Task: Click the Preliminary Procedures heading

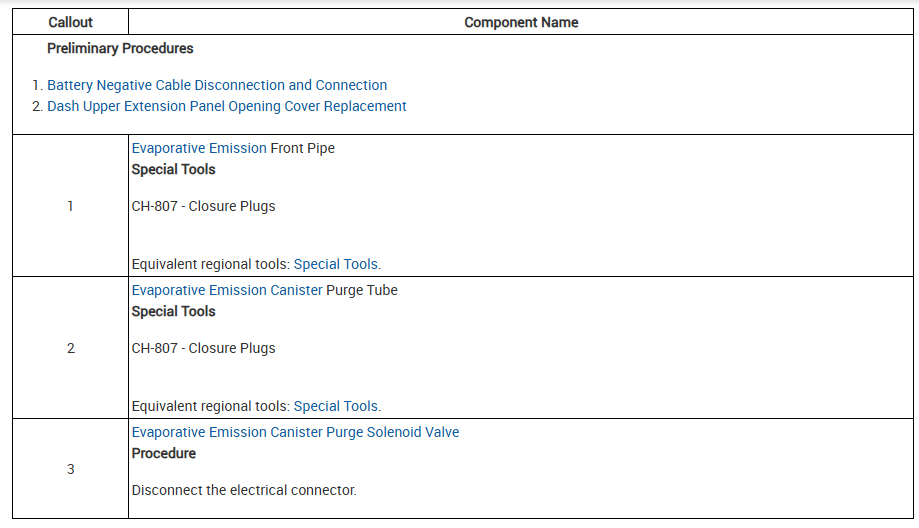Action: click(x=120, y=48)
